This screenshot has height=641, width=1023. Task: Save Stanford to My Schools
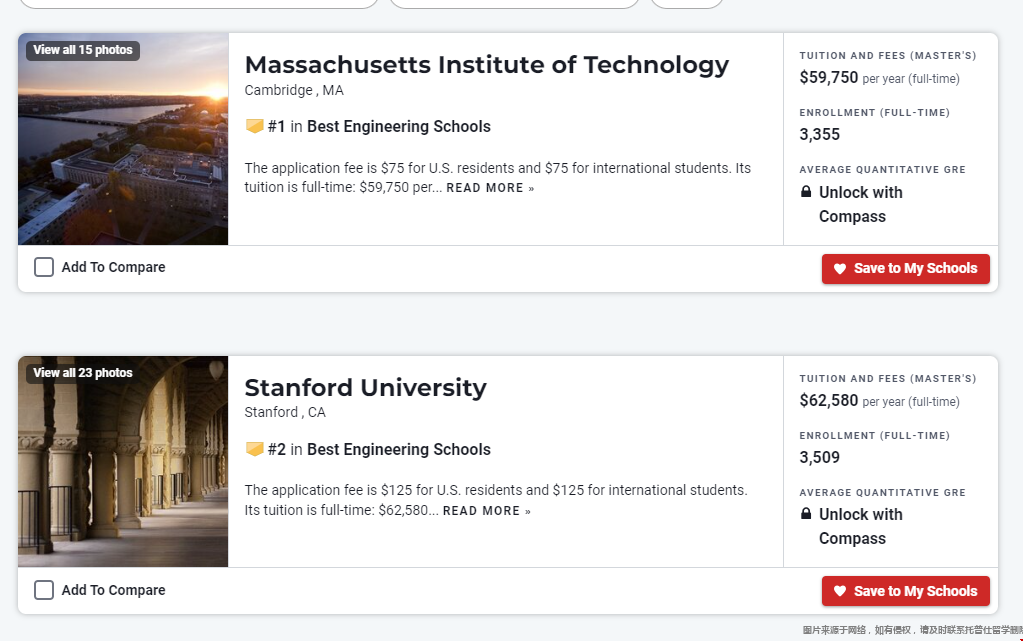tap(906, 591)
